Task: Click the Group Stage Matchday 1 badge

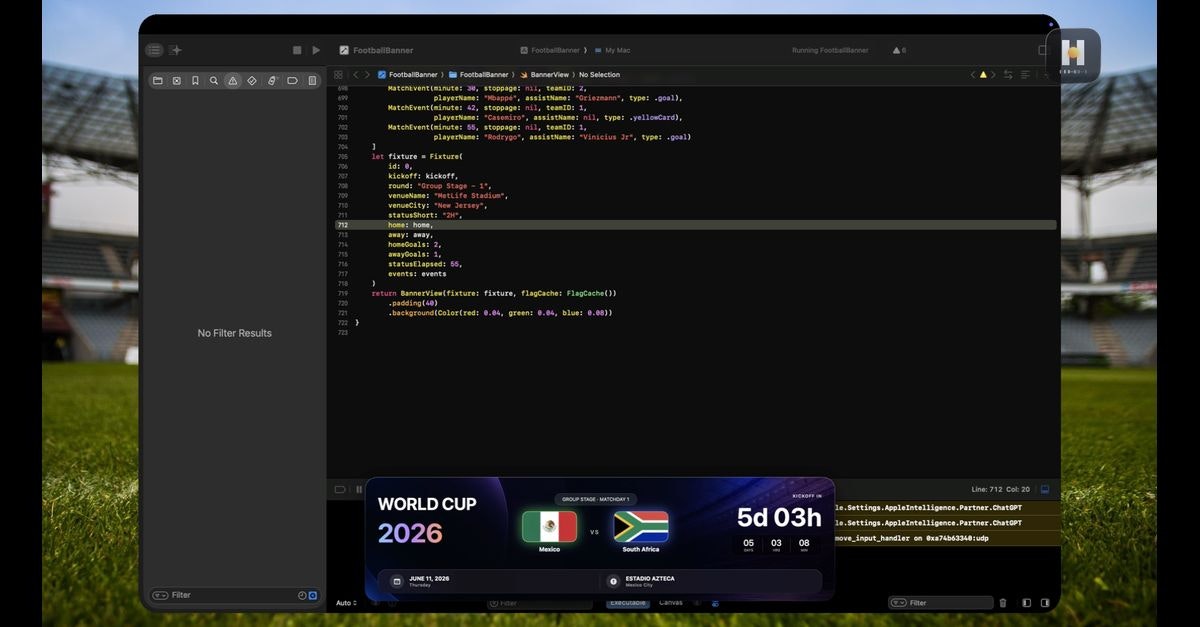Action: point(595,499)
